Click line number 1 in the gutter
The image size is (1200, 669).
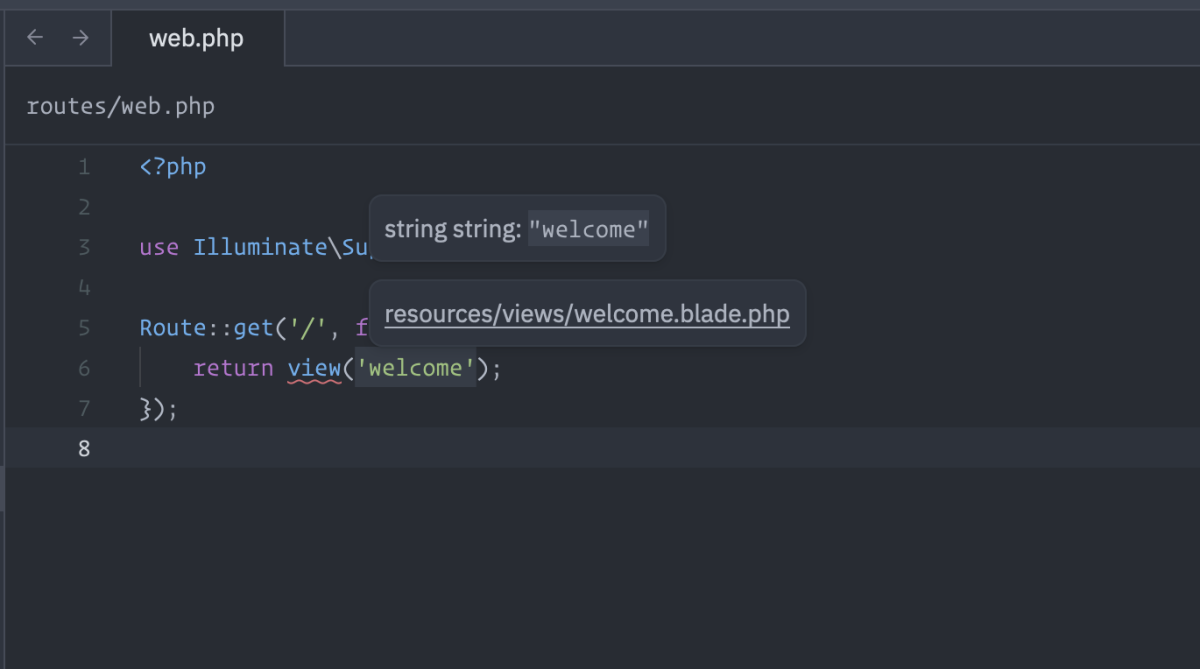[84, 167]
